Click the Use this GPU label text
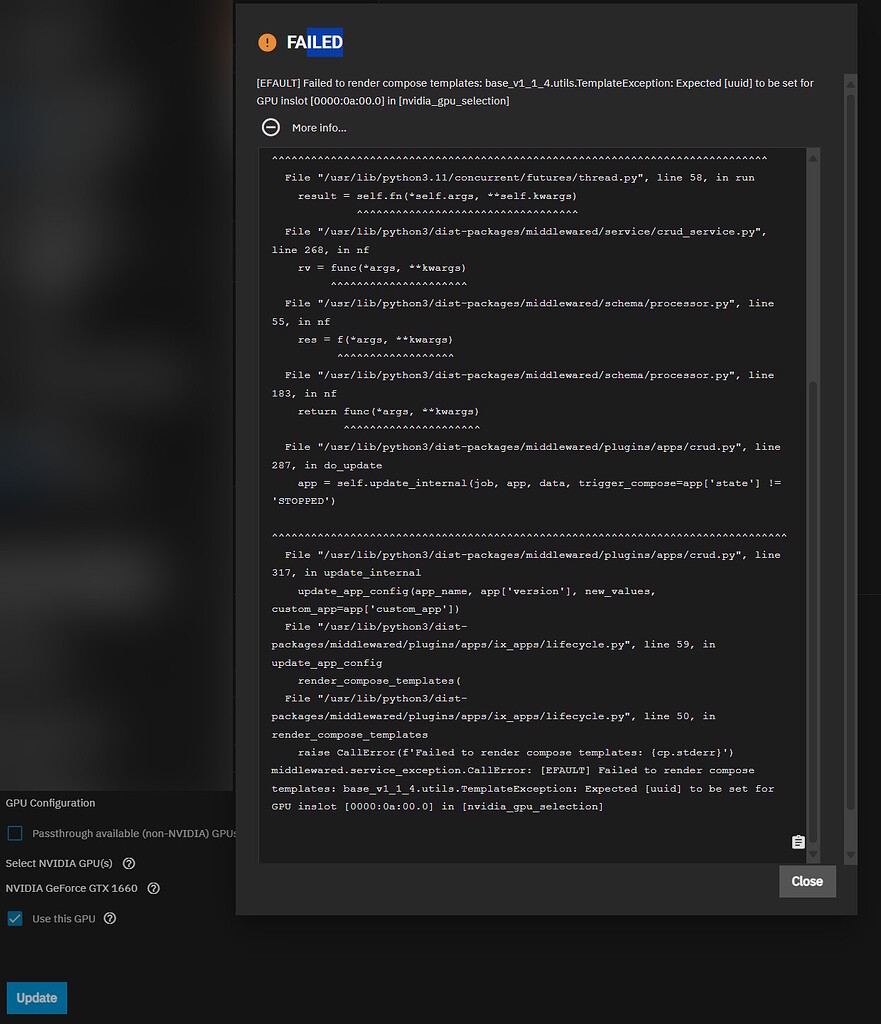The height and width of the screenshot is (1024, 881). coord(64,918)
